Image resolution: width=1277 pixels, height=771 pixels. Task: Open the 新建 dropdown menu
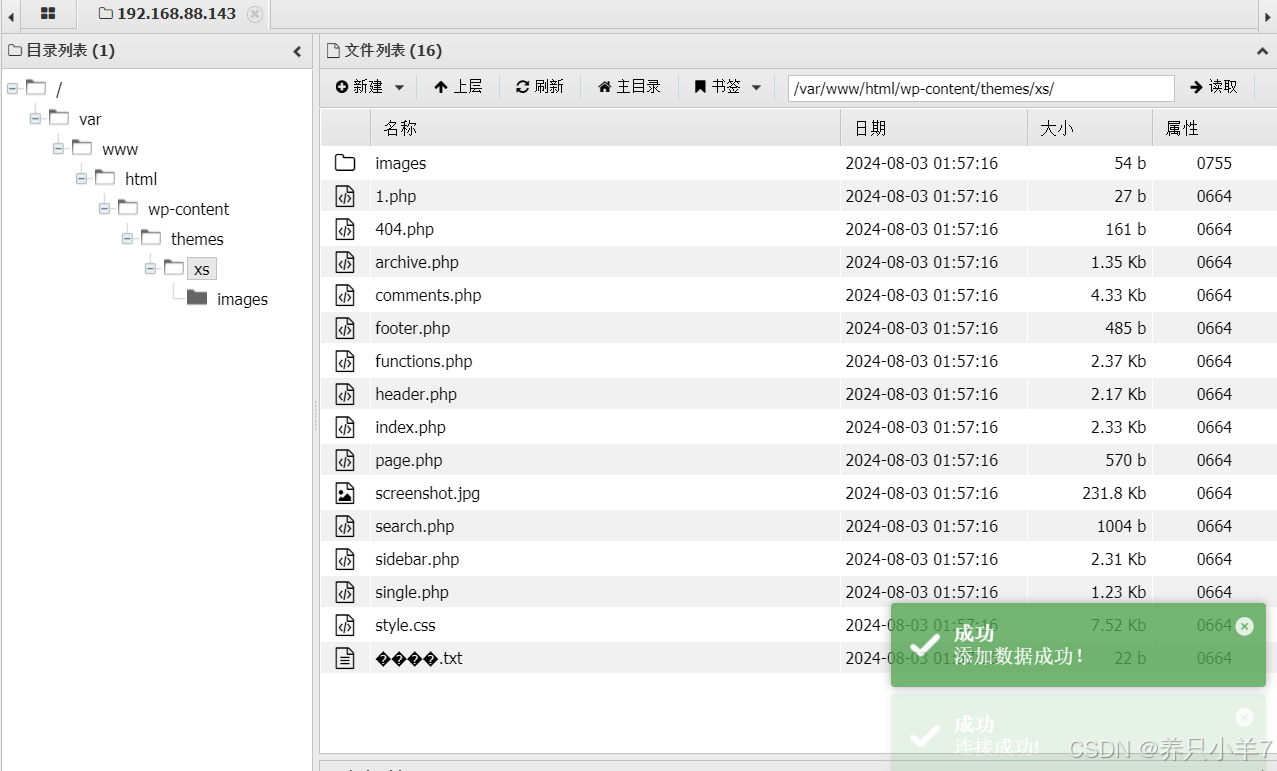tap(369, 87)
